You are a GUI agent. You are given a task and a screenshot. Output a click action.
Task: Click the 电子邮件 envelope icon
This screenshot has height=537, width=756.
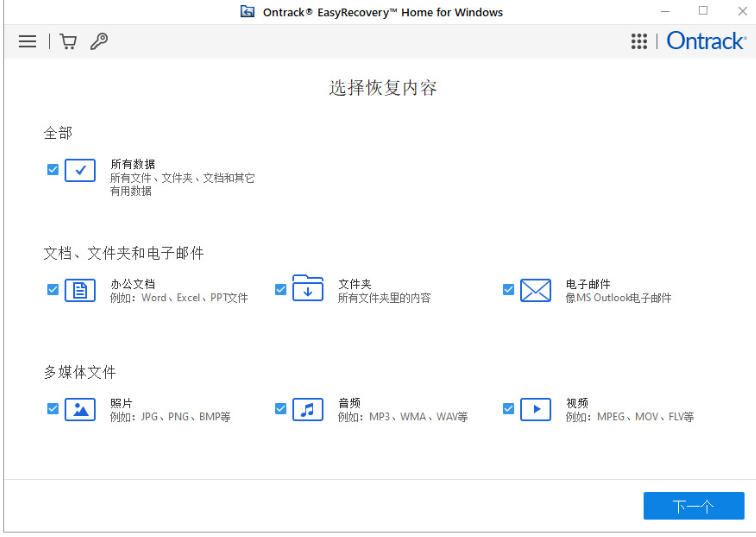pos(536,290)
